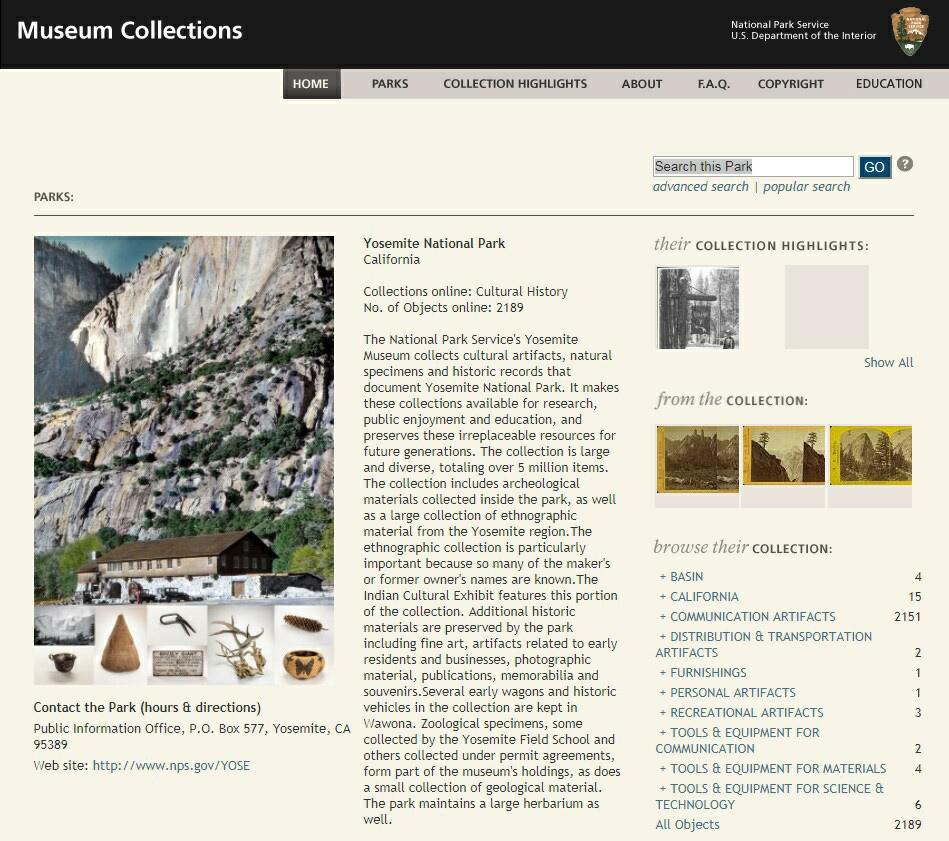
Task: Open the yellow-bordered stereograph thumbnail
Action: tap(870, 455)
